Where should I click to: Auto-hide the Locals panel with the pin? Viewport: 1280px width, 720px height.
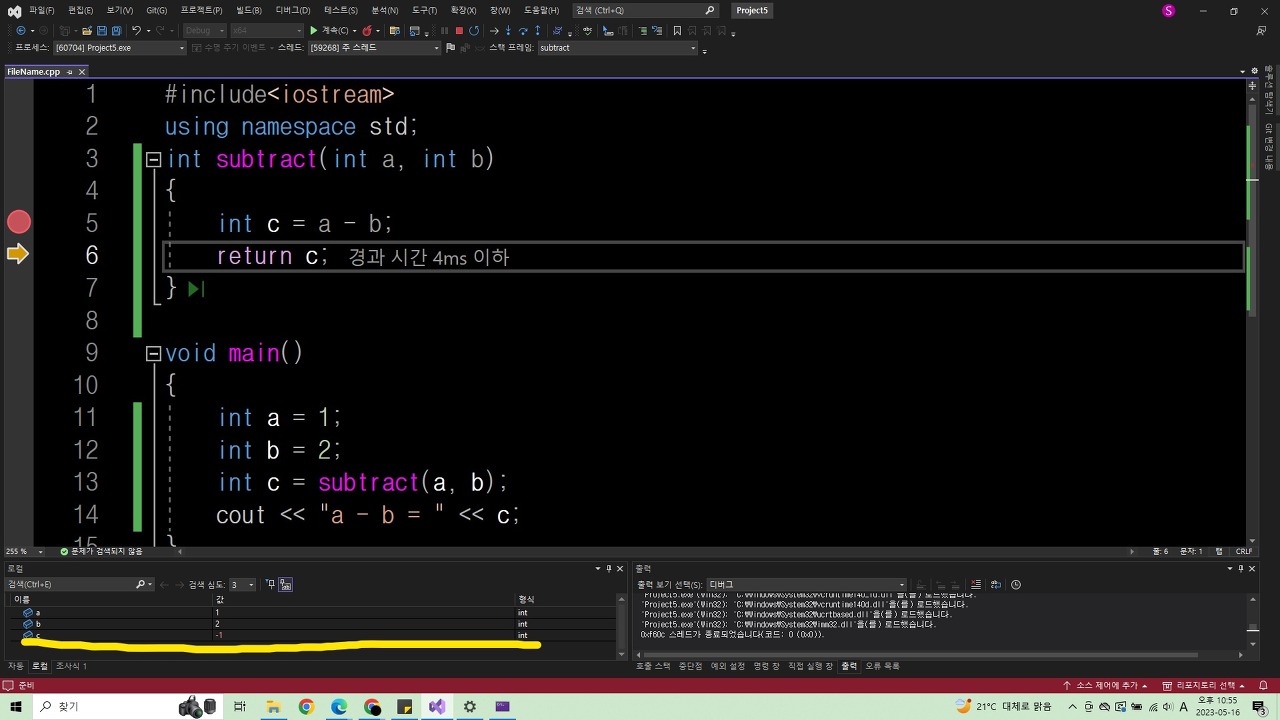pyautogui.click(x=609, y=568)
